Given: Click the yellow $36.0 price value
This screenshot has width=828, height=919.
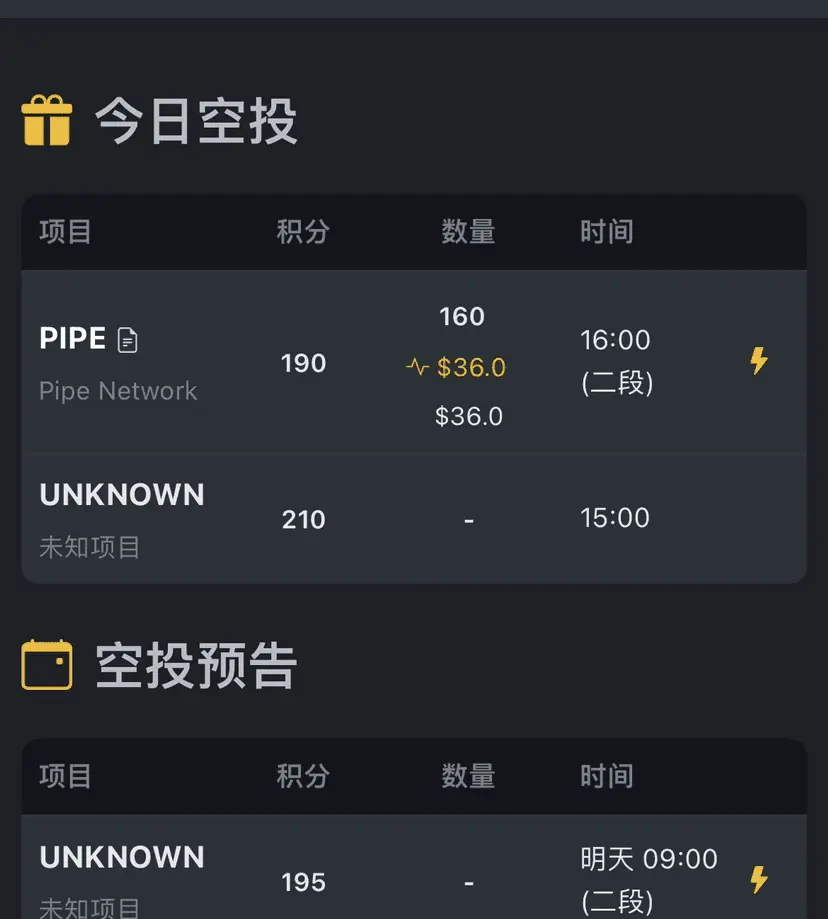Looking at the screenshot, I should (x=471, y=367).
